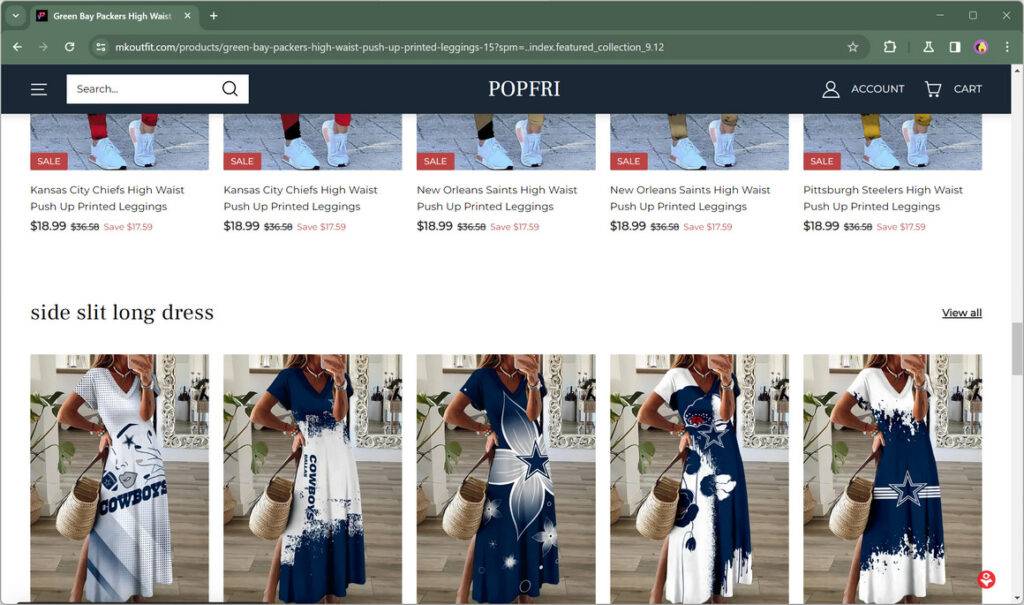Bookmark this page with star icon

click(x=852, y=47)
